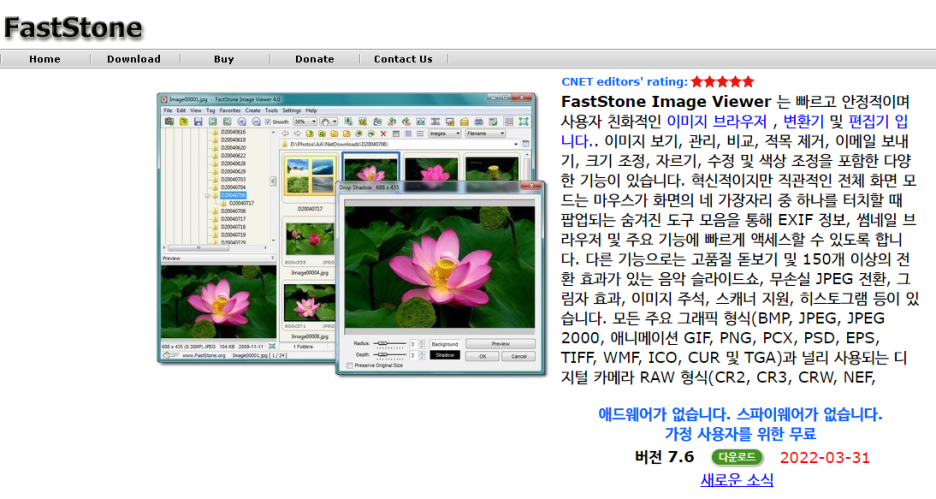The width and height of the screenshot is (936, 499).
Task: Select folder D20040622 in the tree
Action: click(x=233, y=155)
